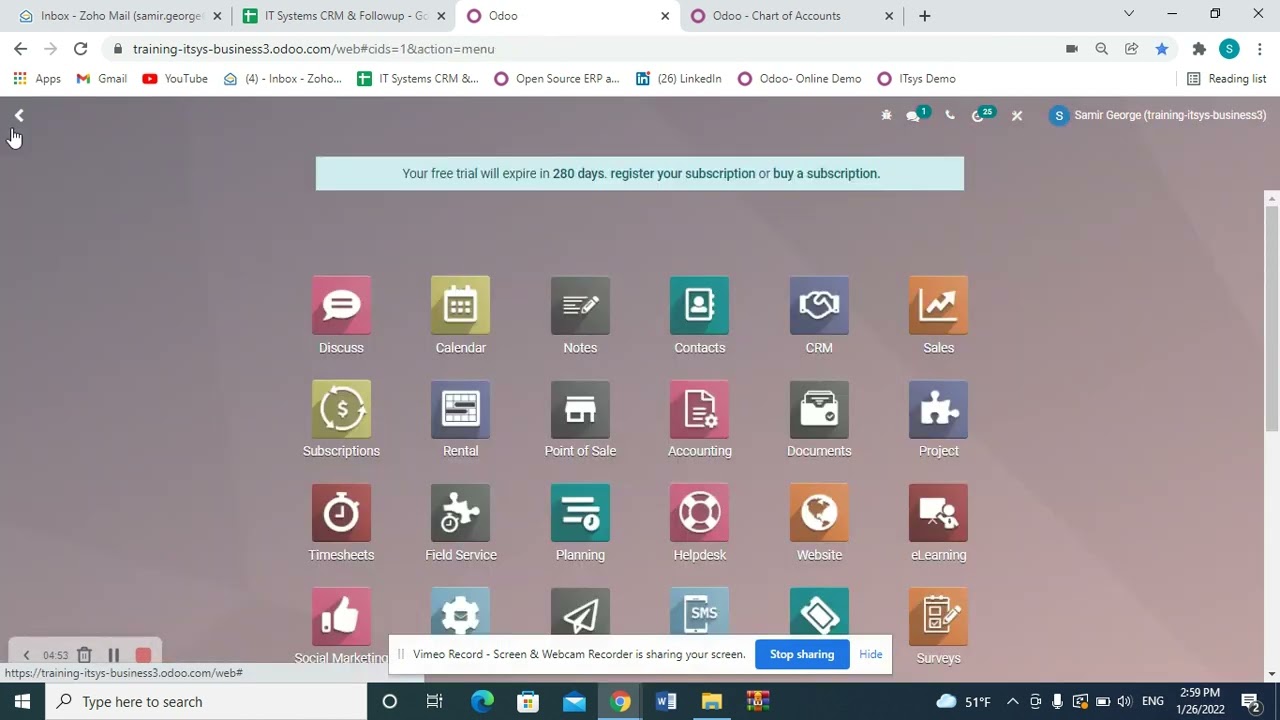This screenshot has height=720, width=1280.
Task: Go back in browser history
Action: (x=21, y=49)
